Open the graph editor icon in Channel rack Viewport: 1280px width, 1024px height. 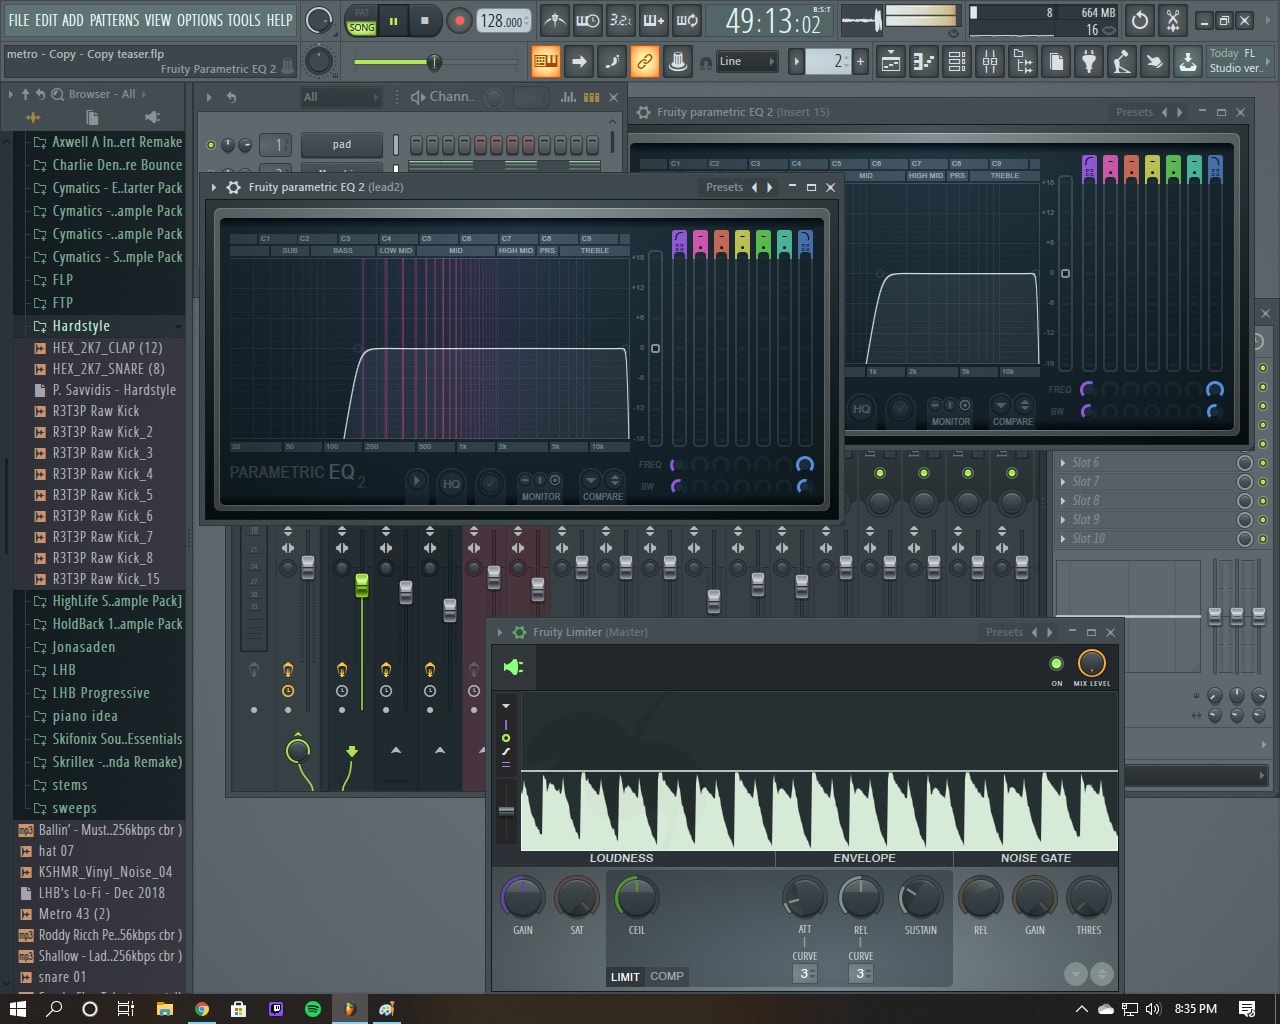coord(568,97)
